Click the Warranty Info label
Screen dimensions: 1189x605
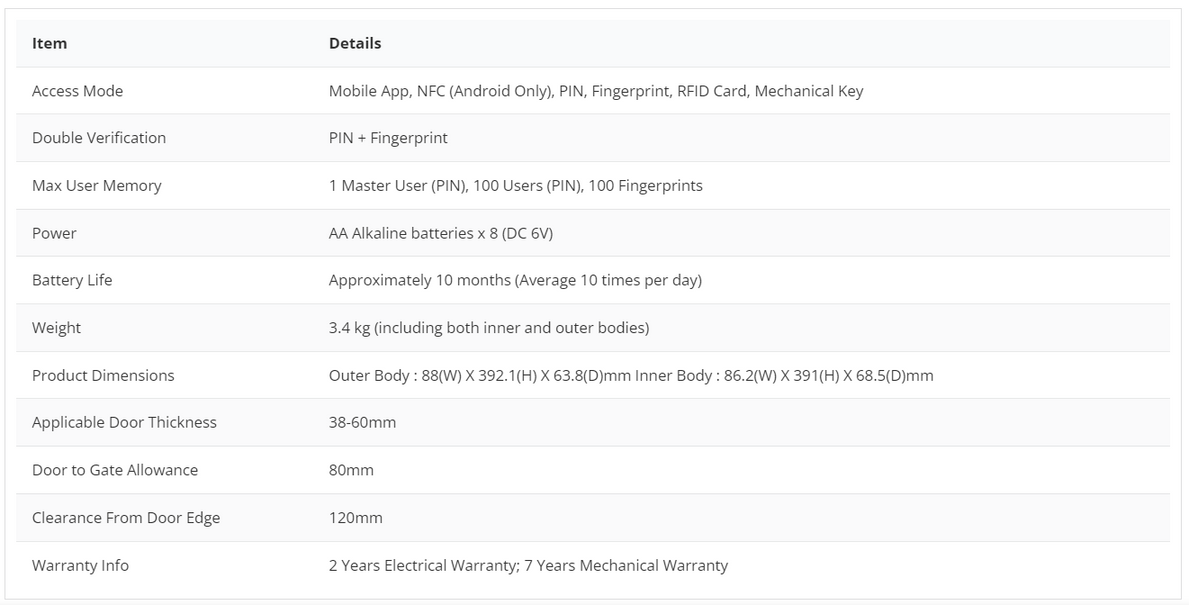[80, 566]
